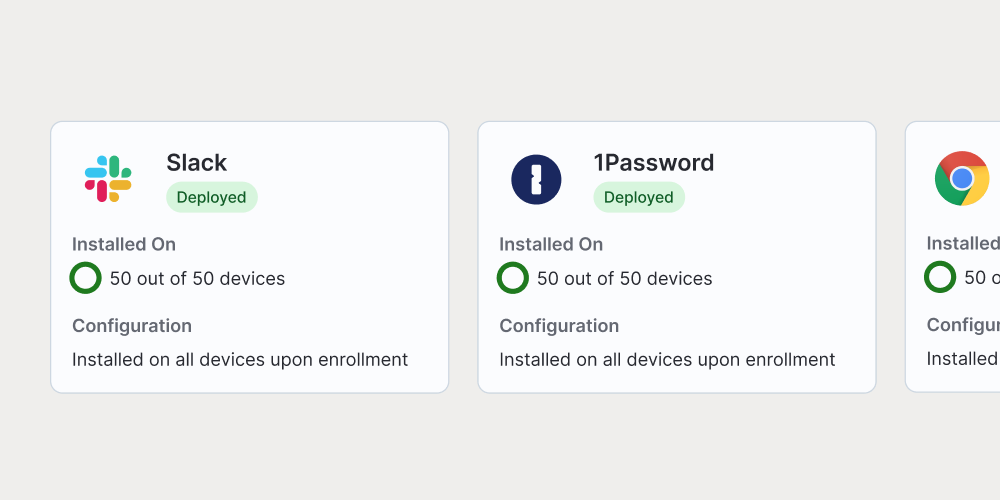Click the Deployed badge under 1Password
The image size is (1000, 500).
click(x=638, y=197)
